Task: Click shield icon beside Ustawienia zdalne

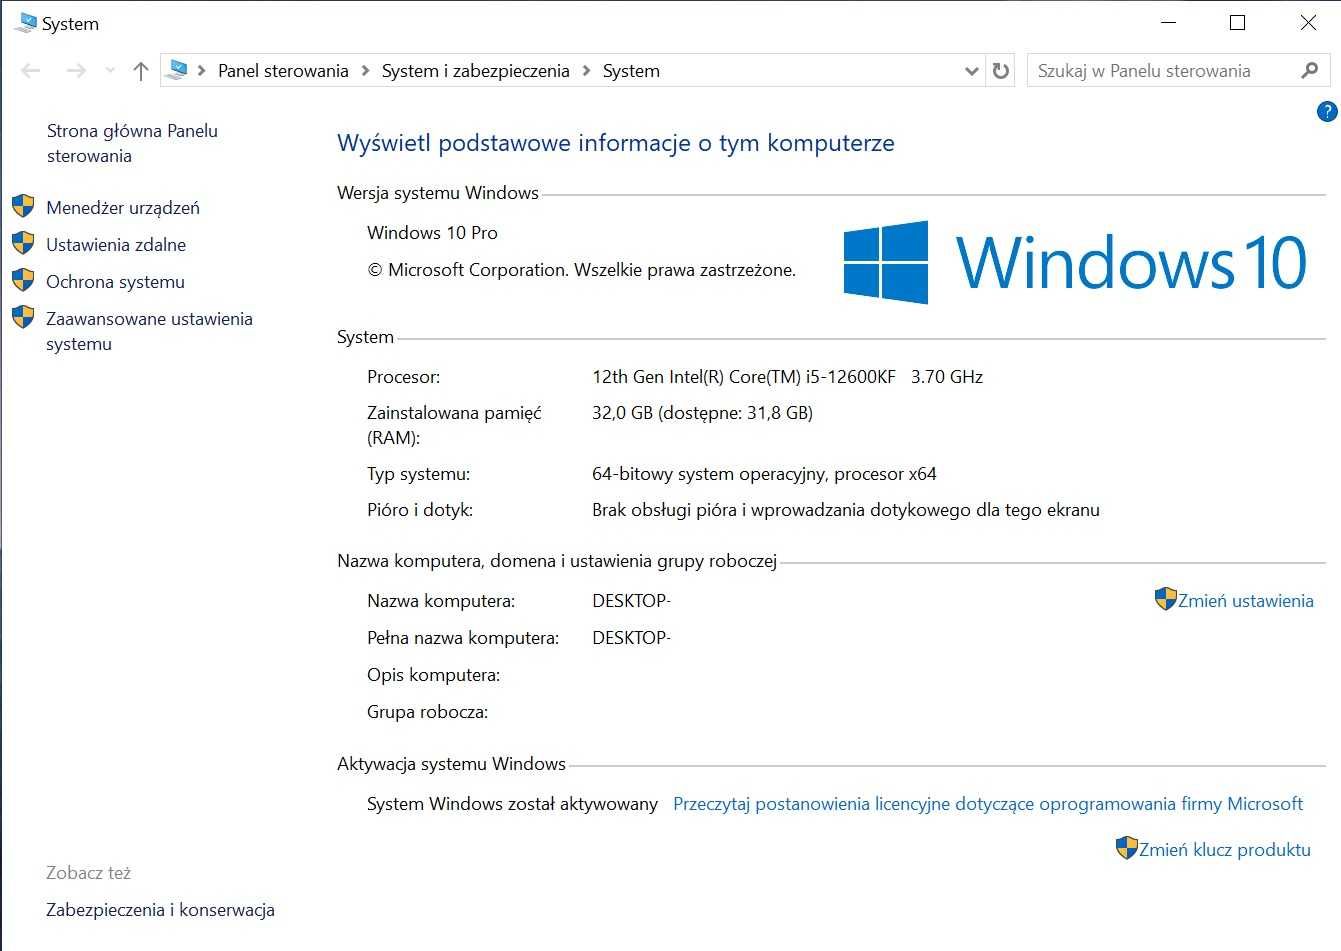Action: pyautogui.click(x=23, y=243)
